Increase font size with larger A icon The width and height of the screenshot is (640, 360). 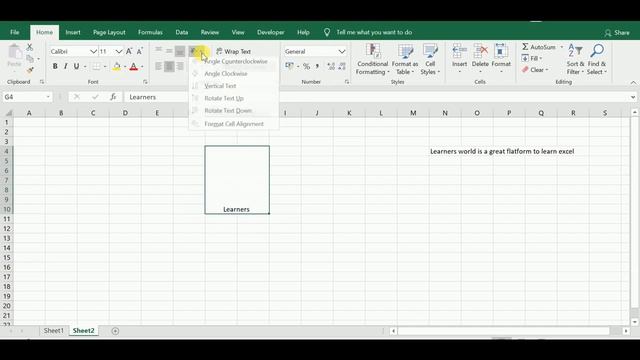click(129, 51)
